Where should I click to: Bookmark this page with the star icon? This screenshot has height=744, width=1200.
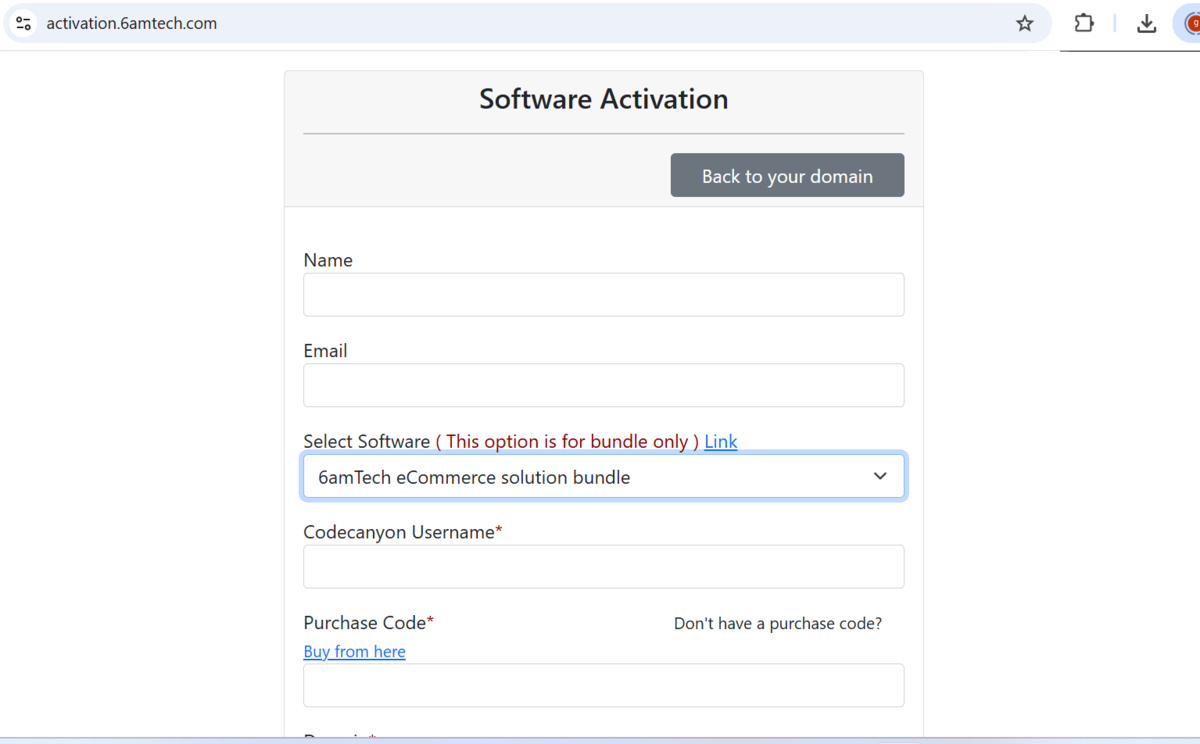point(1024,24)
